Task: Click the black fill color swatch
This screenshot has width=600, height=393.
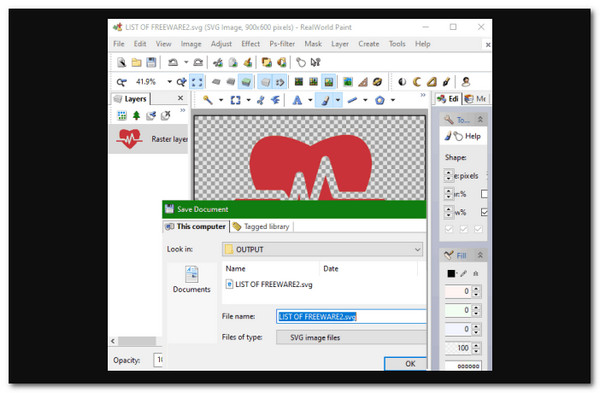Action: point(451,273)
